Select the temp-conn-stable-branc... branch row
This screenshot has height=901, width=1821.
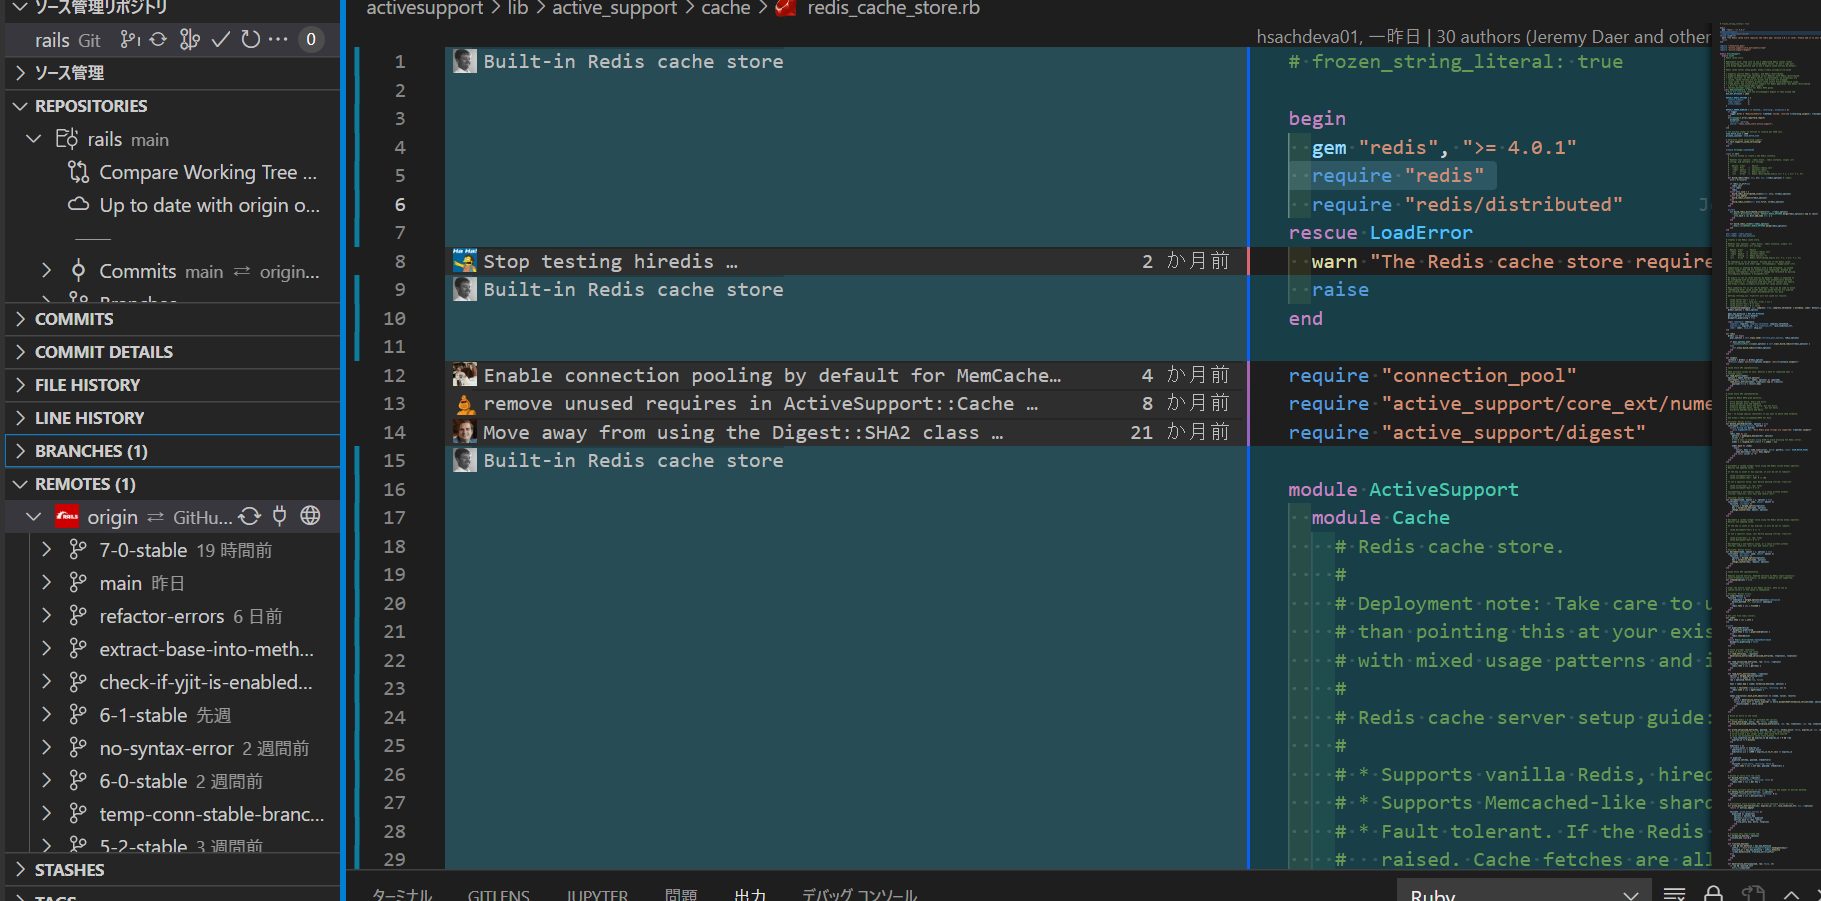172,813
